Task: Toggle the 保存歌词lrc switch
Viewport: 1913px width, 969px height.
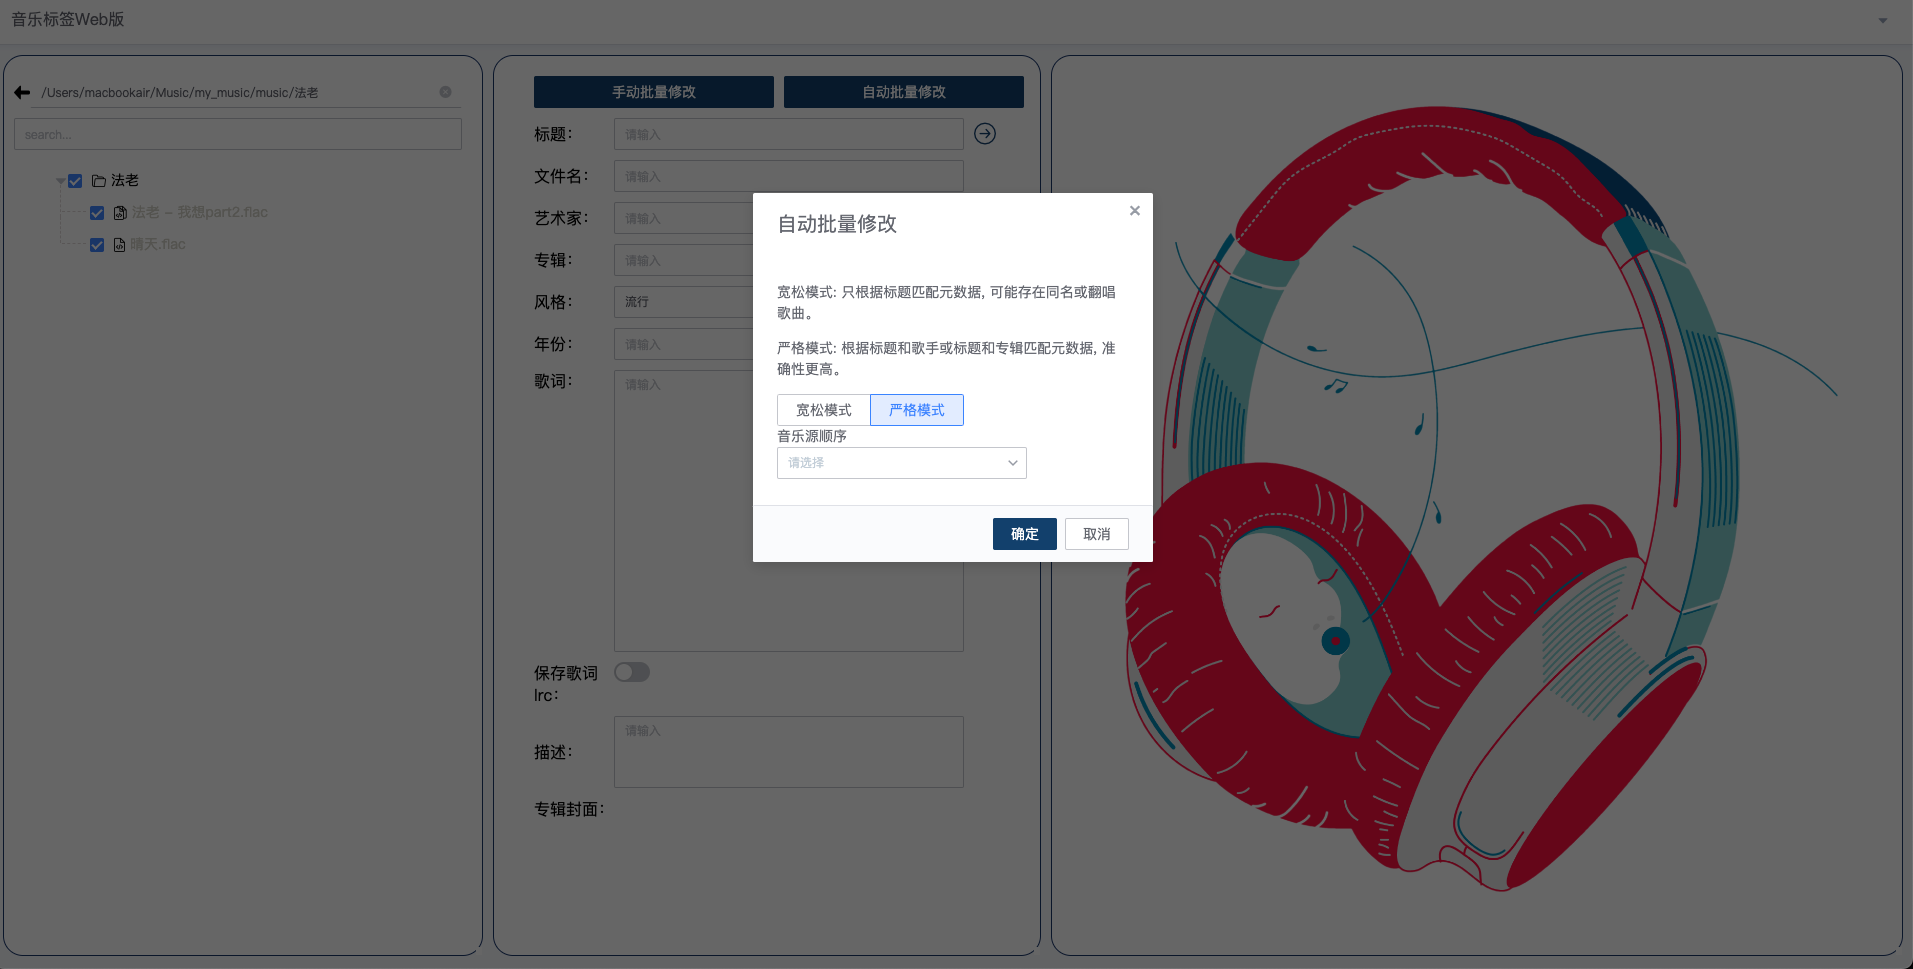Action: pos(632,672)
